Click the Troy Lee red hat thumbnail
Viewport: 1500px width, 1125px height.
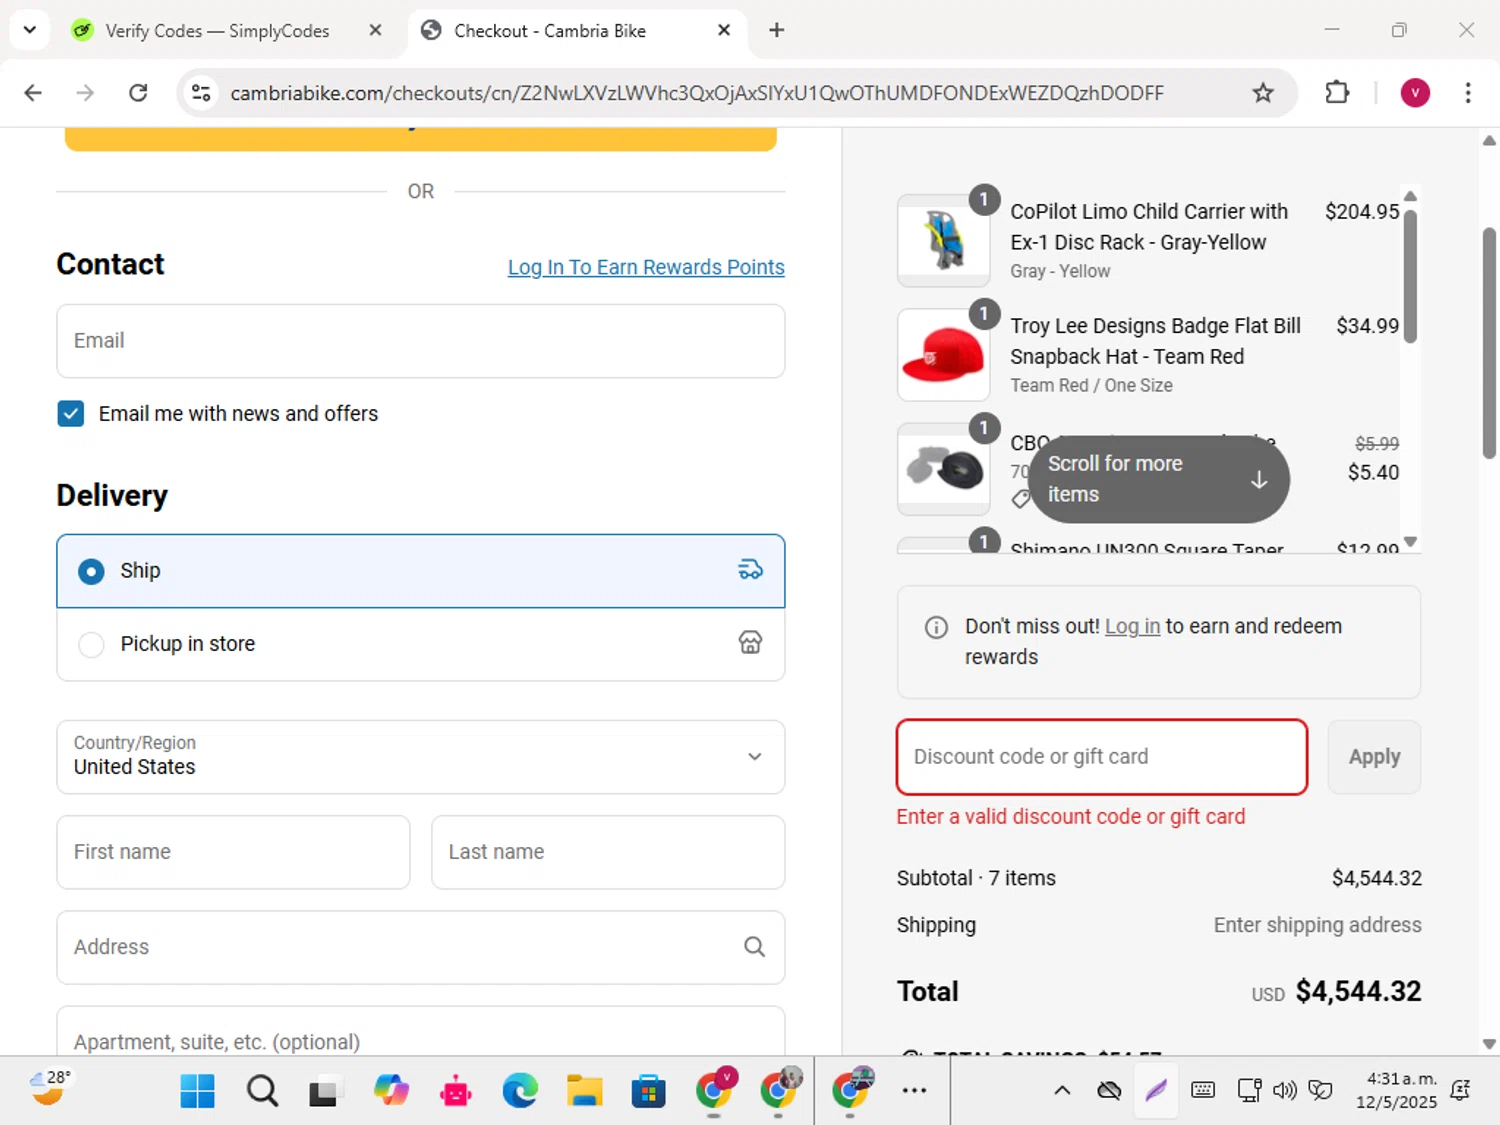943,355
